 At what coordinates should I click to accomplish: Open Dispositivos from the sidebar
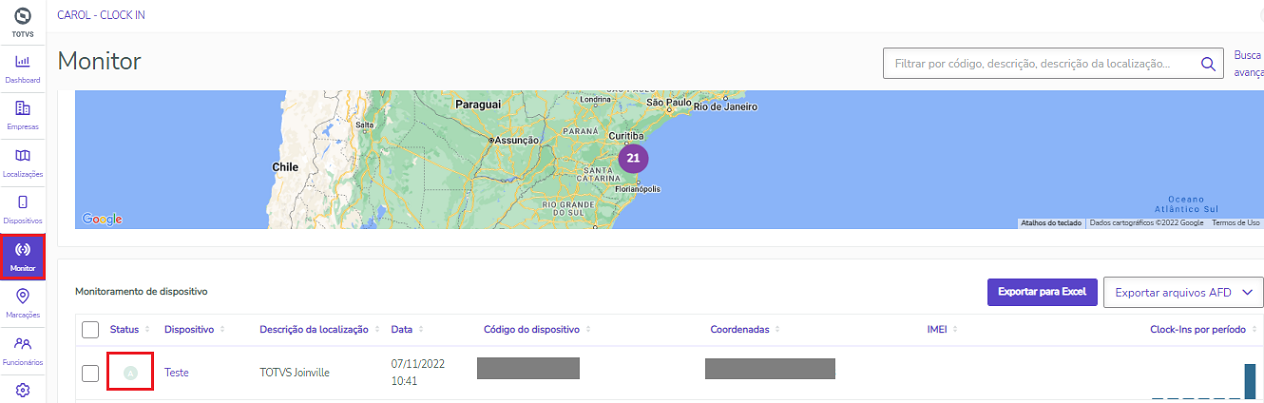point(22,209)
